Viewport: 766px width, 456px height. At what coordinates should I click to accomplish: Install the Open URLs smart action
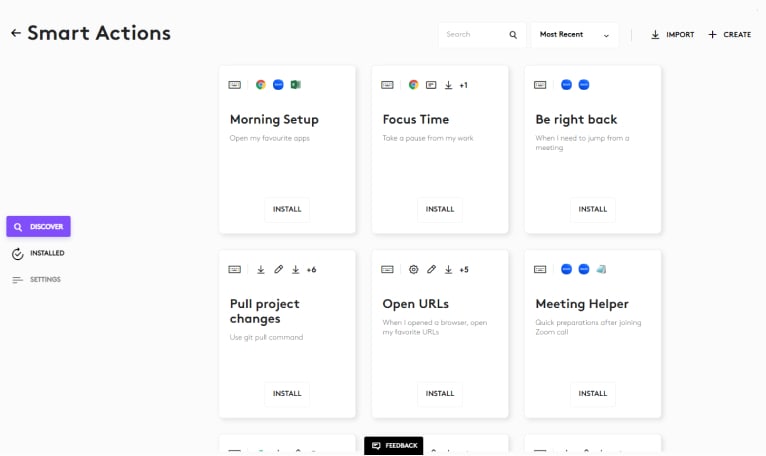tap(440, 393)
